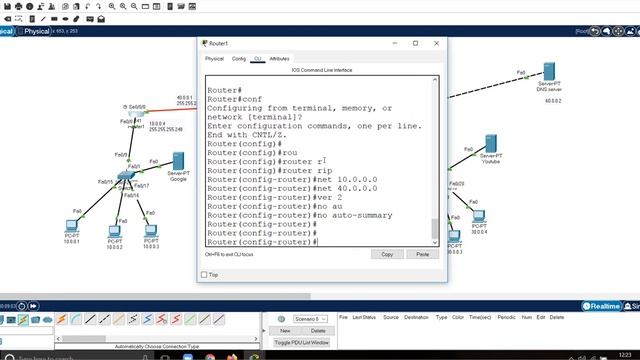Viewport: 640px width, 360px height.
Task: Click the switch in left network
Action: pos(126,176)
